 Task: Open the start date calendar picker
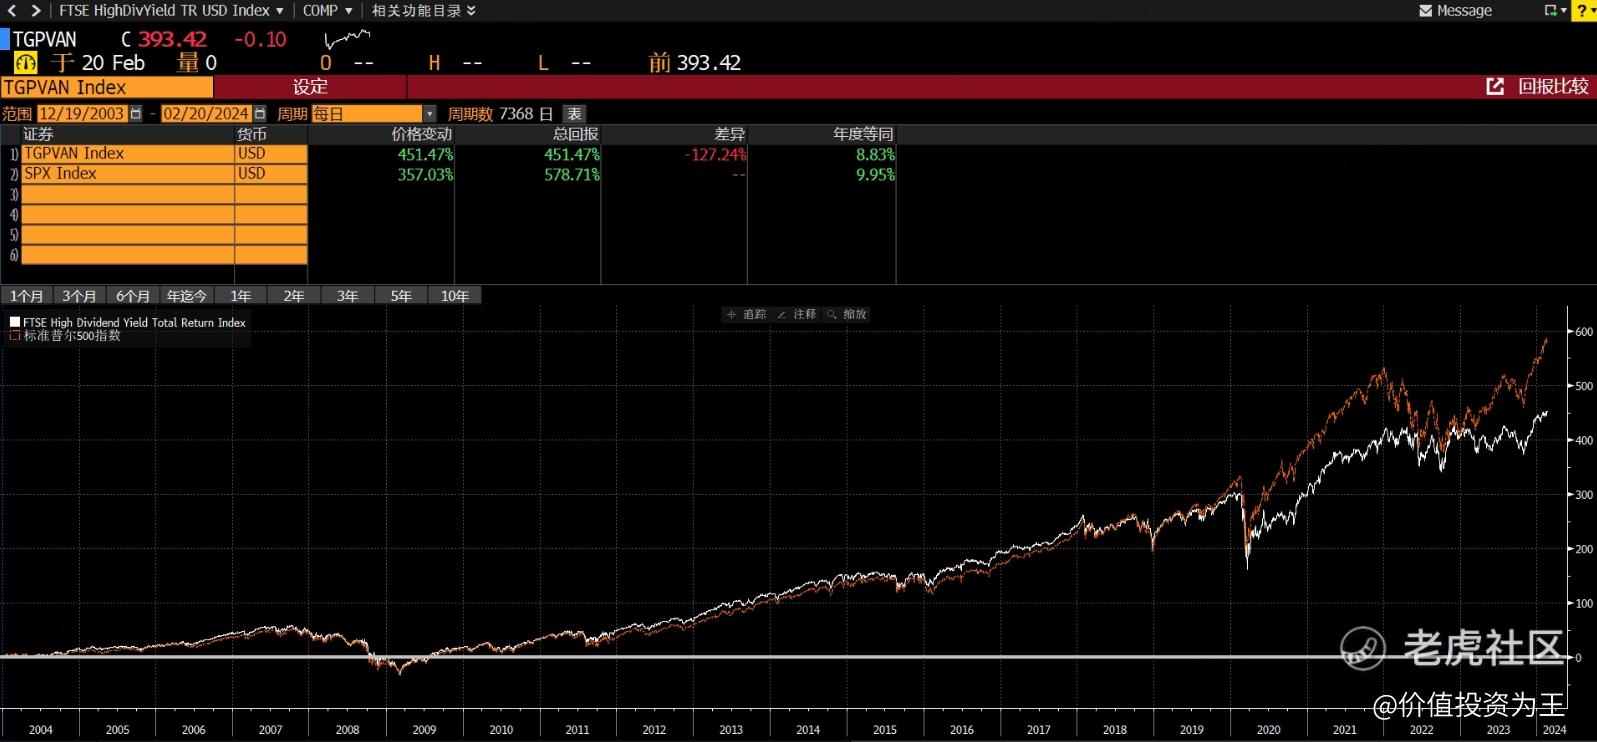pyautogui.click(x=136, y=114)
